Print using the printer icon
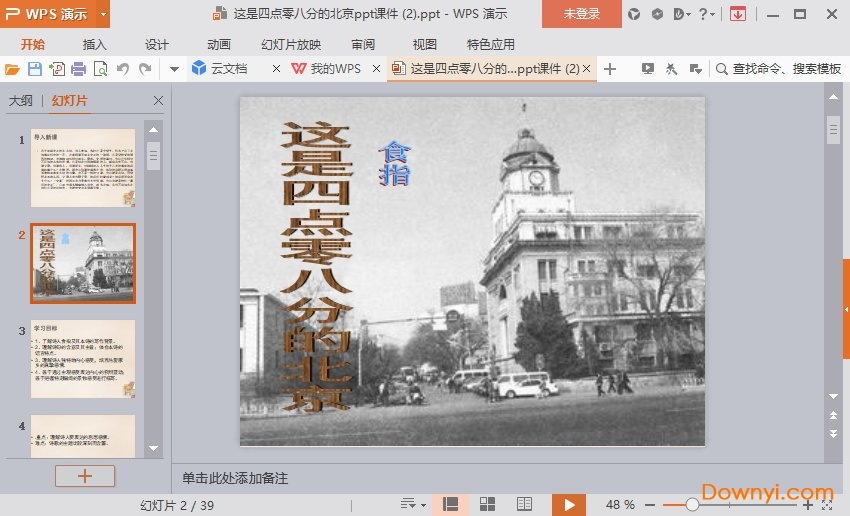 pos(79,69)
